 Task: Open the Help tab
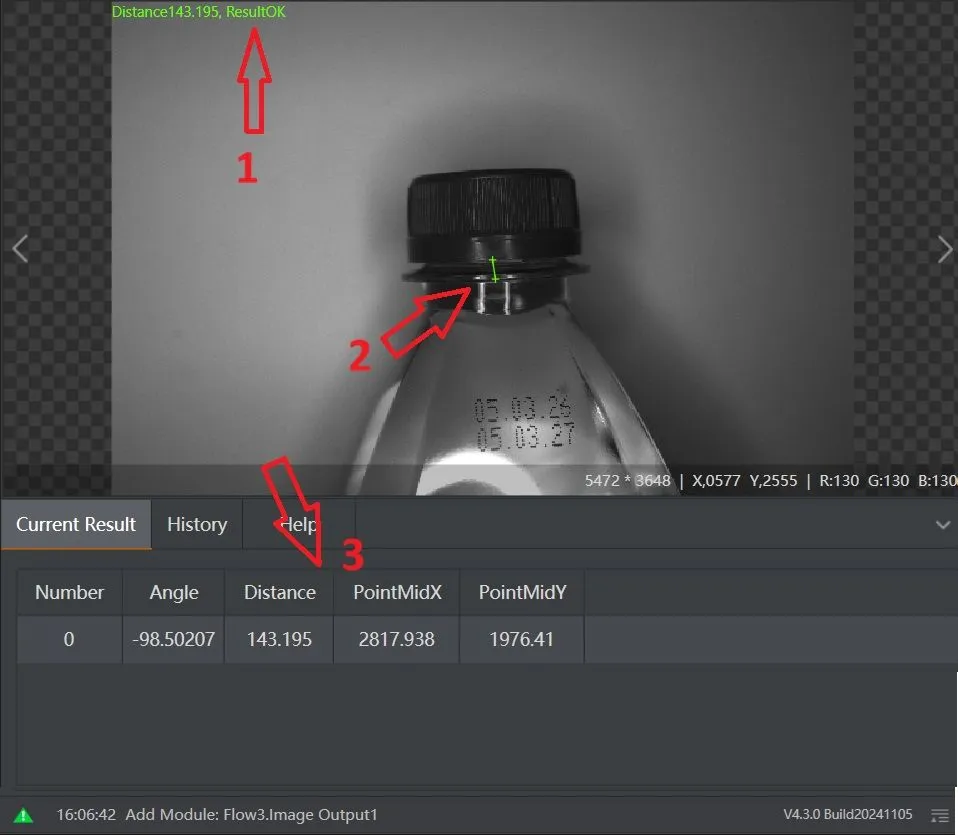(x=299, y=525)
